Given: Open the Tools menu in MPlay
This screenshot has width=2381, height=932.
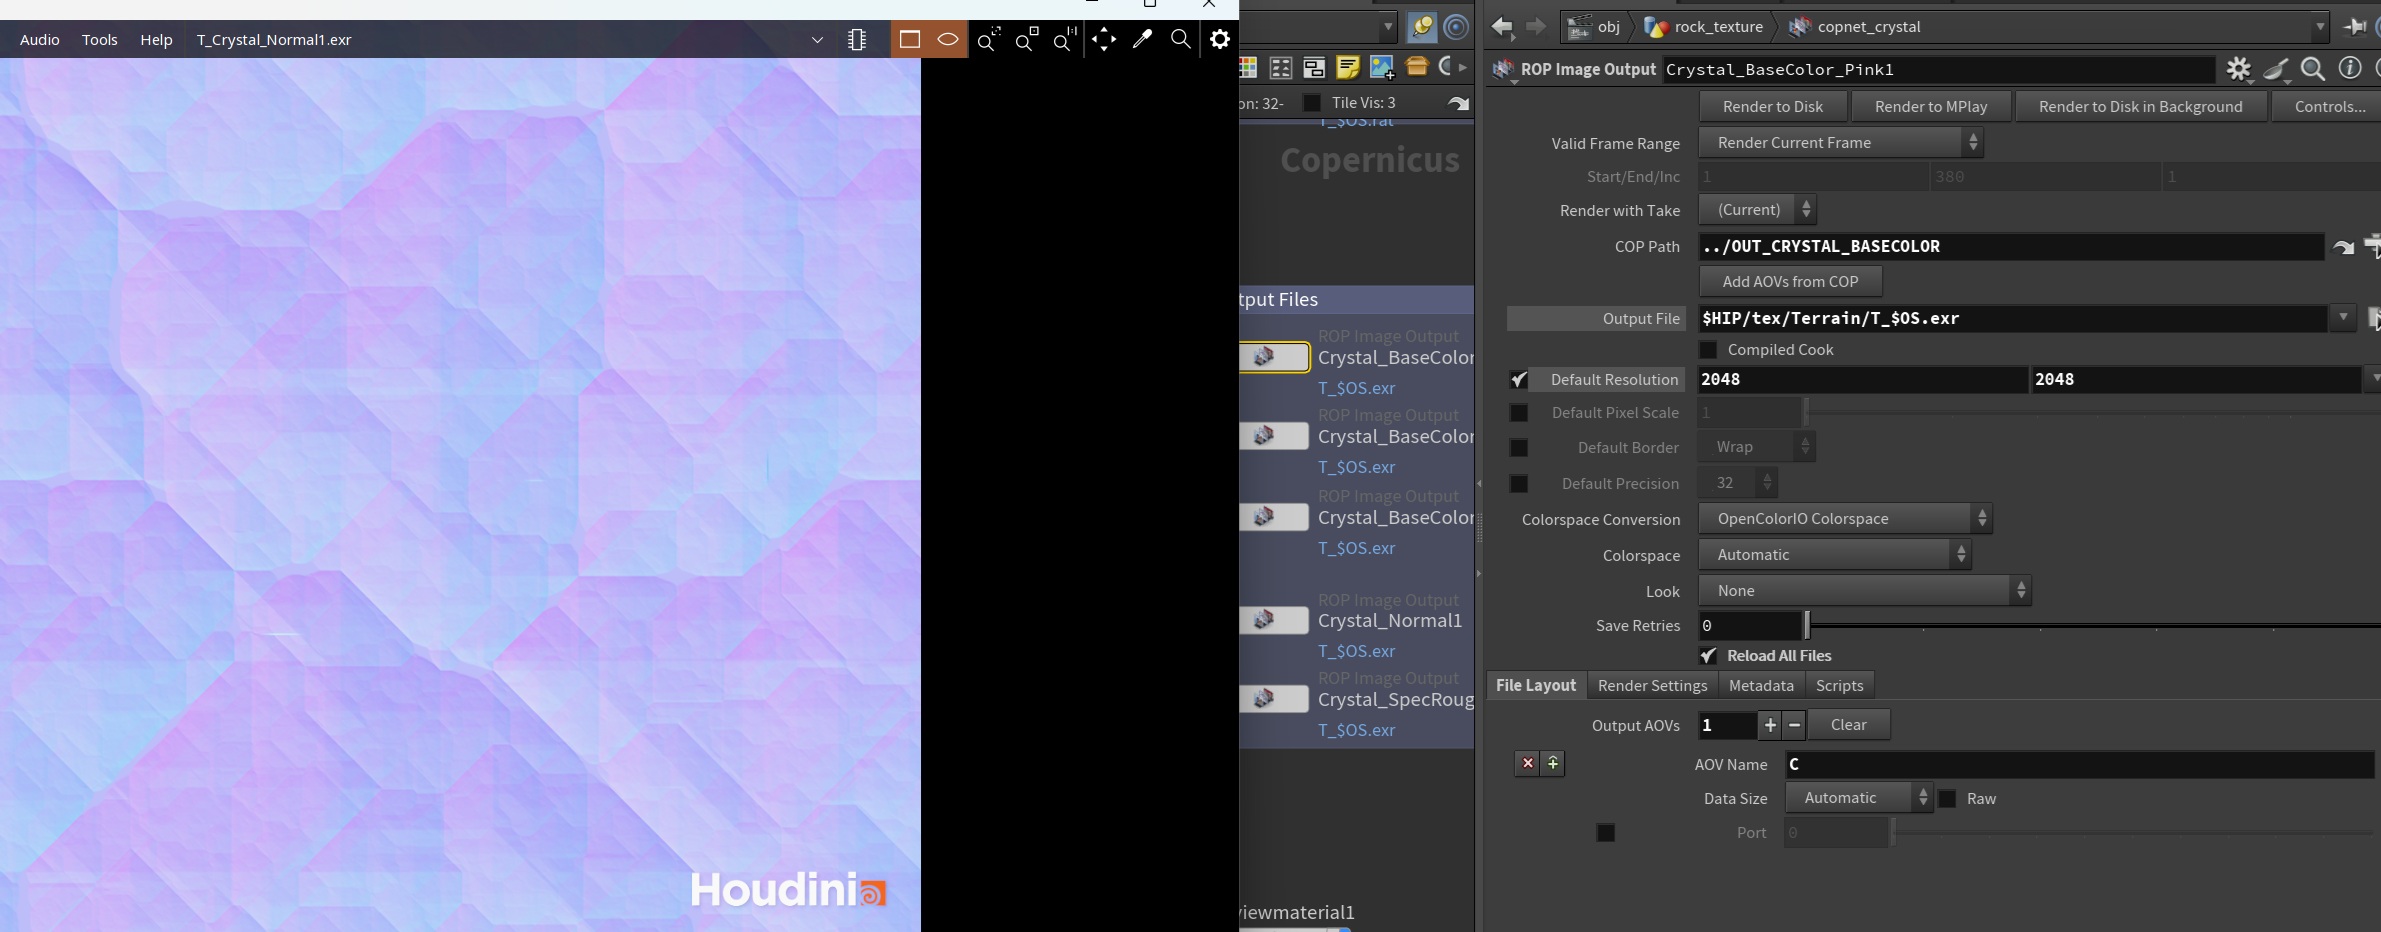Looking at the screenshot, I should pos(100,40).
